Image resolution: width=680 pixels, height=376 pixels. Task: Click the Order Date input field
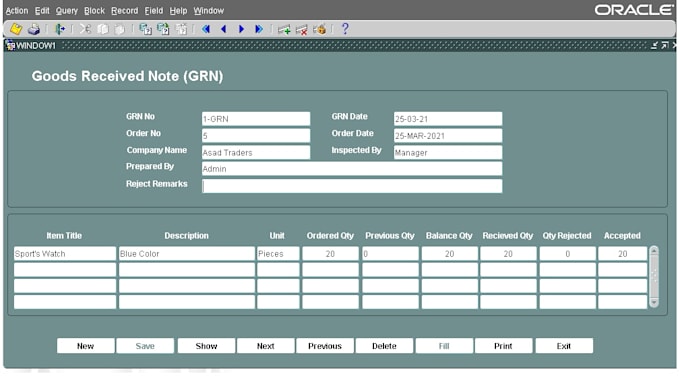[448, 136]
